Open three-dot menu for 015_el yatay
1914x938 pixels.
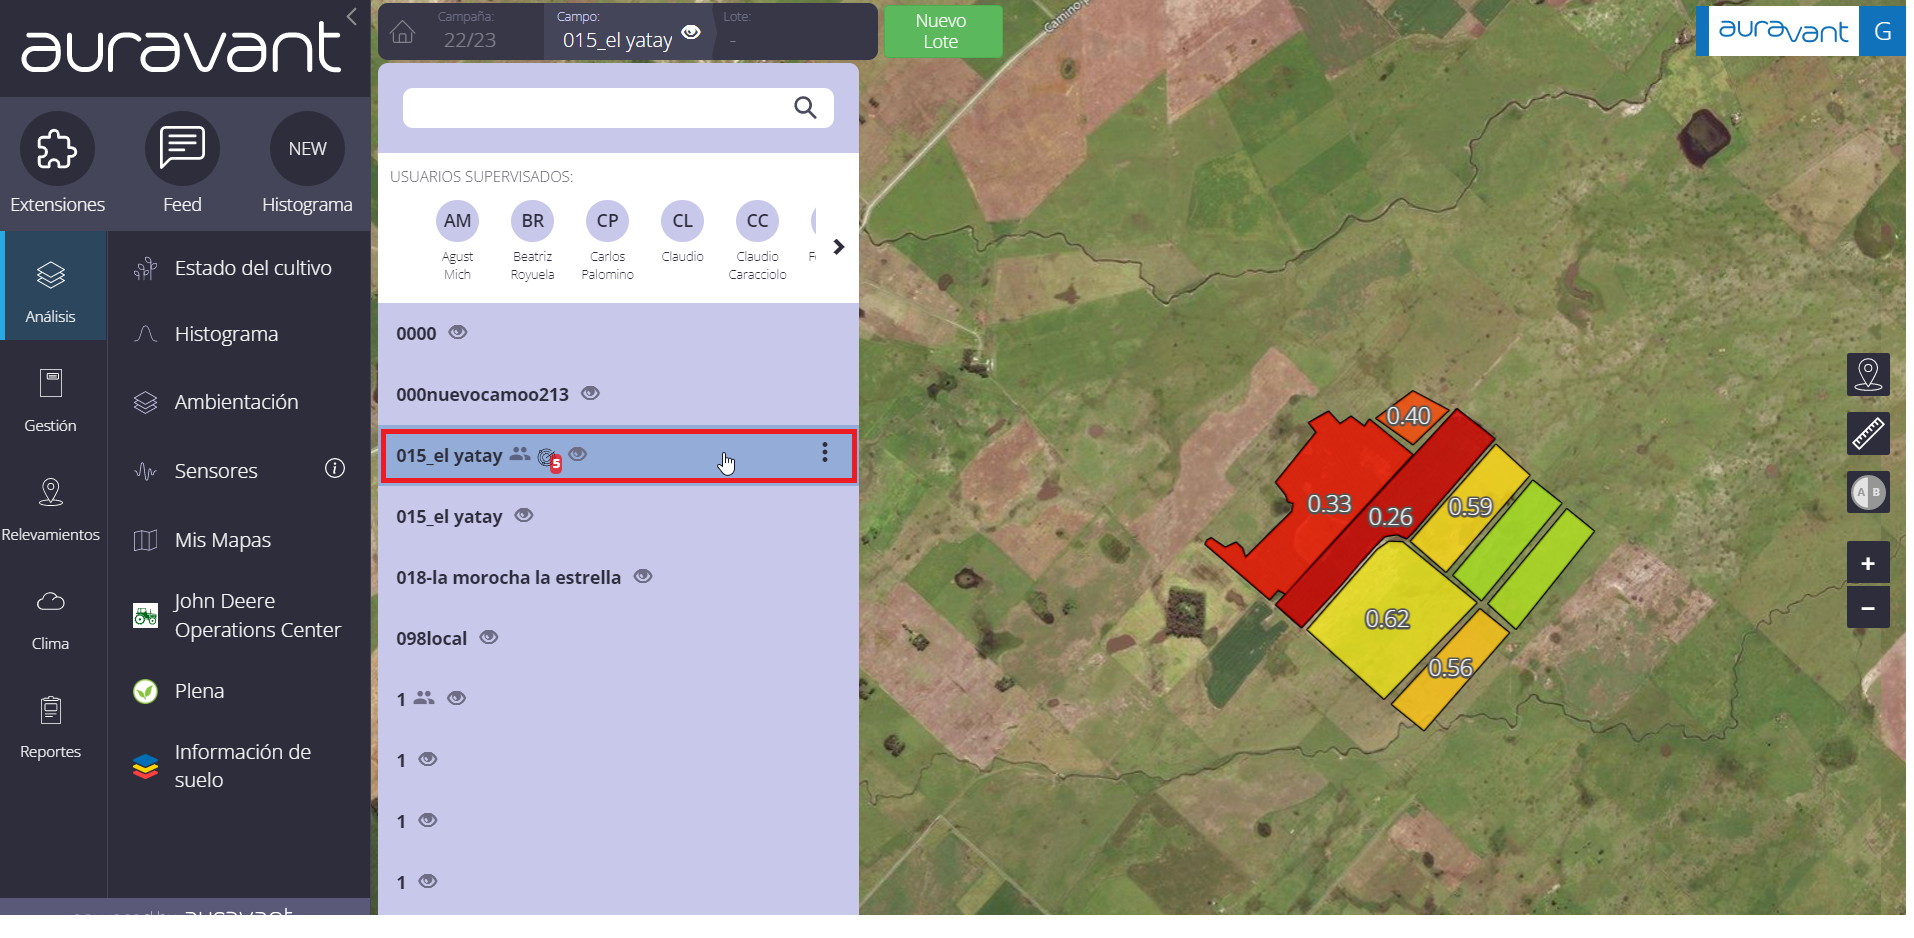[825, 453]
